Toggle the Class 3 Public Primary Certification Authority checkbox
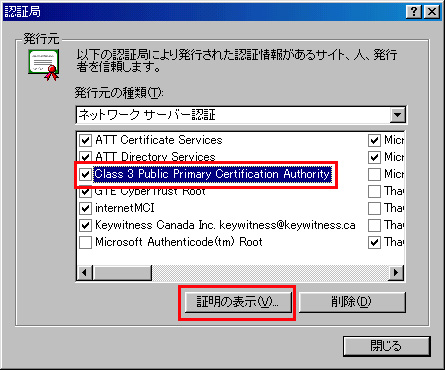This screenshot has width=445, height=370. coord(85,174)
